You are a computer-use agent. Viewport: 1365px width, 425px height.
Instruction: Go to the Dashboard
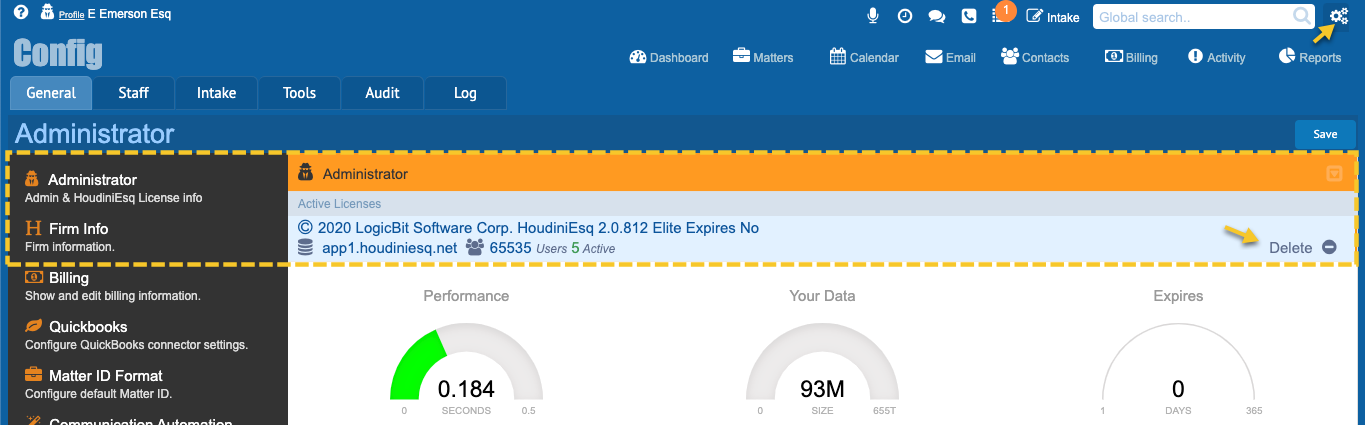tap(669, 57)
